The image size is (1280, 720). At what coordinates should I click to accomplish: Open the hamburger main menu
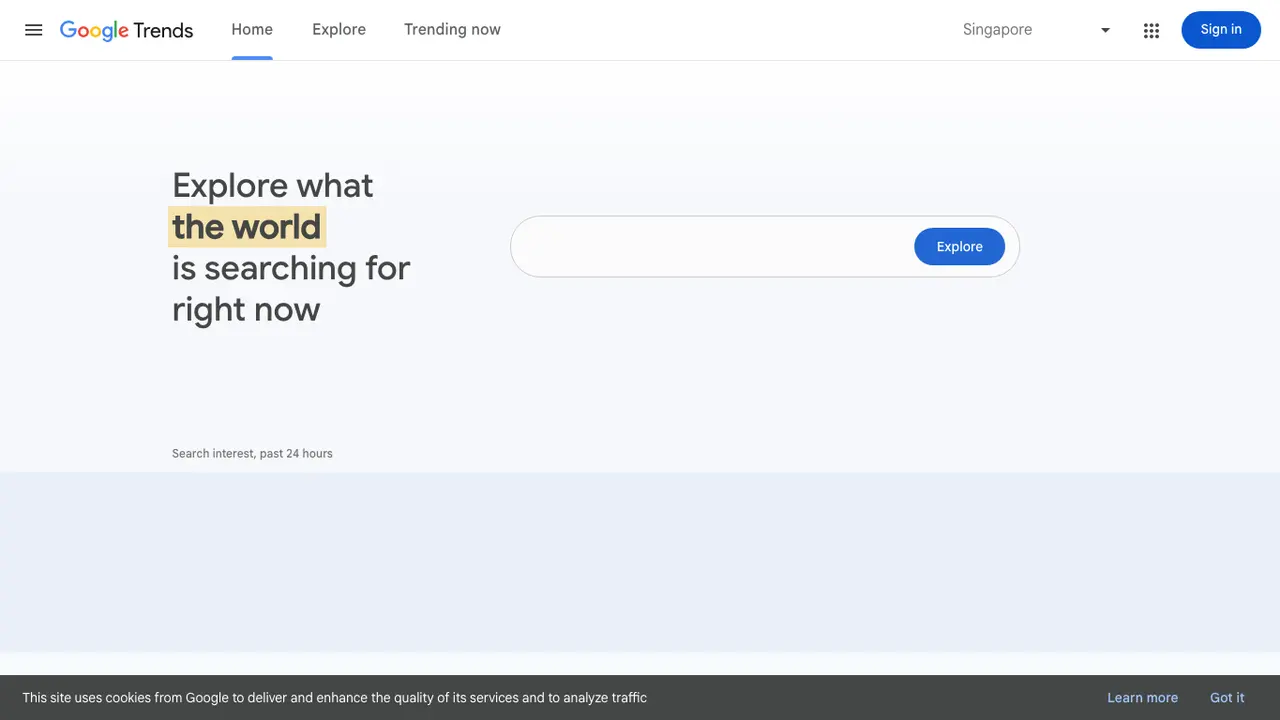34,30
